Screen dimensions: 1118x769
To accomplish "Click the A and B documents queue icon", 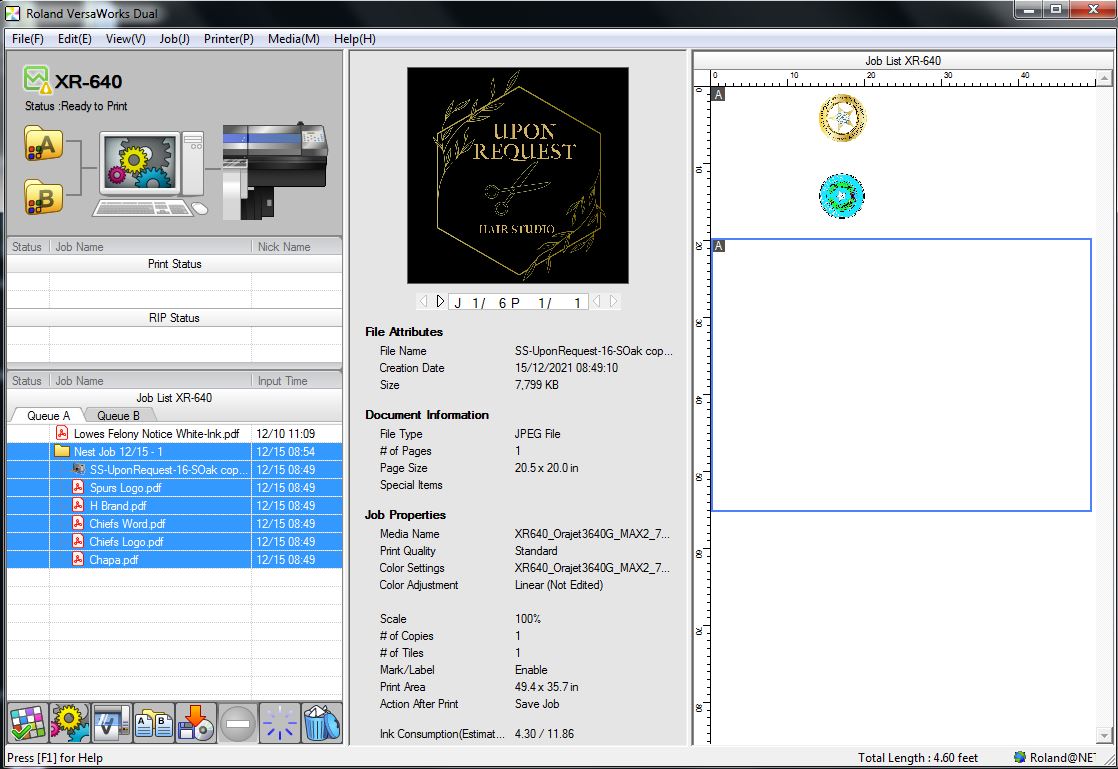I will click(154, 722).
